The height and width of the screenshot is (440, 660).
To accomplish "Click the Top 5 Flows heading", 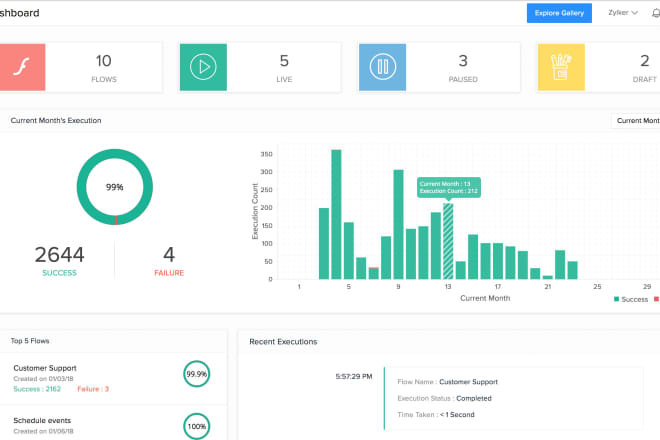I will point(30,341).
